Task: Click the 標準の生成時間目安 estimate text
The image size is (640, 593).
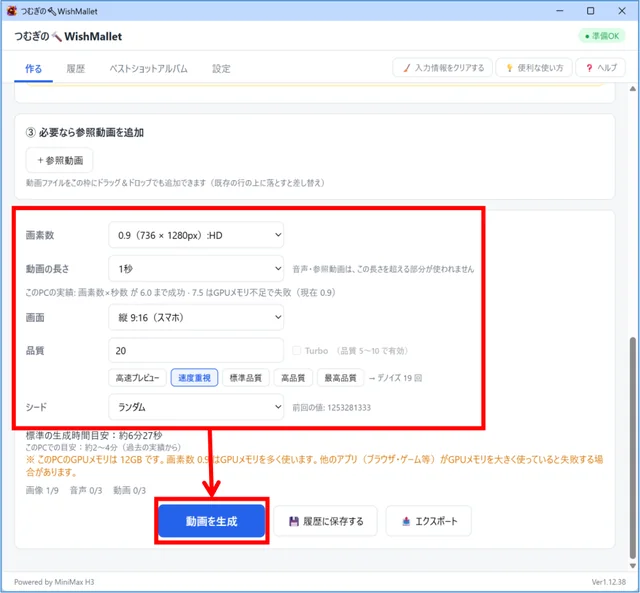Action: pyautogui.click(x=94, y=435)
